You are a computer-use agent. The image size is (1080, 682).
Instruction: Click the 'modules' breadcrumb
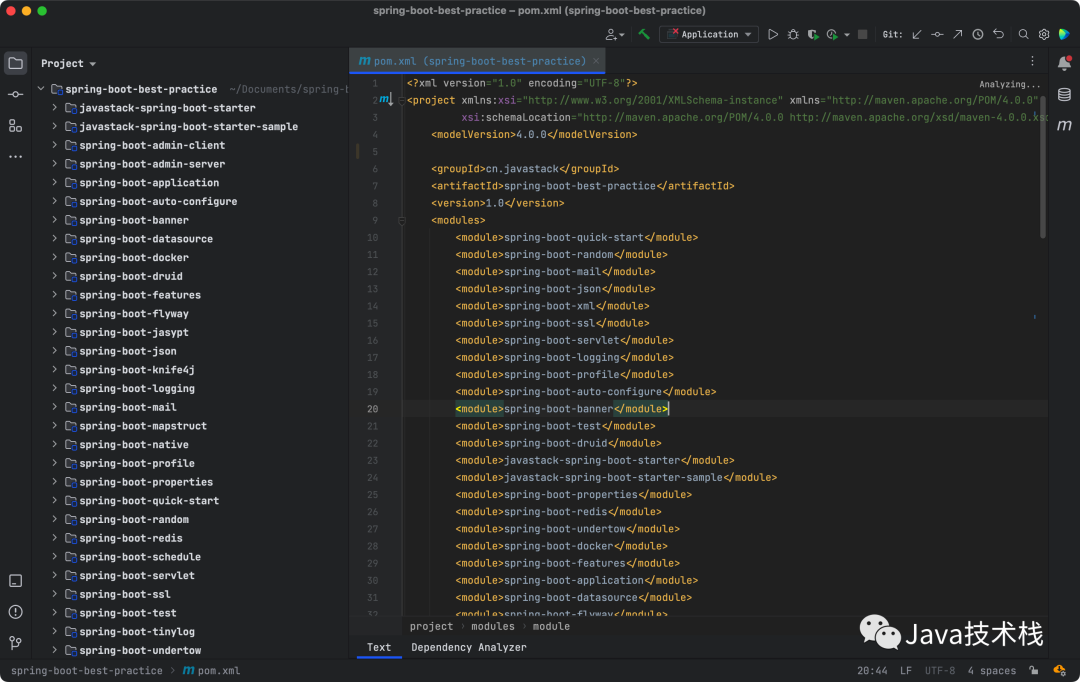tap(492, 626)
